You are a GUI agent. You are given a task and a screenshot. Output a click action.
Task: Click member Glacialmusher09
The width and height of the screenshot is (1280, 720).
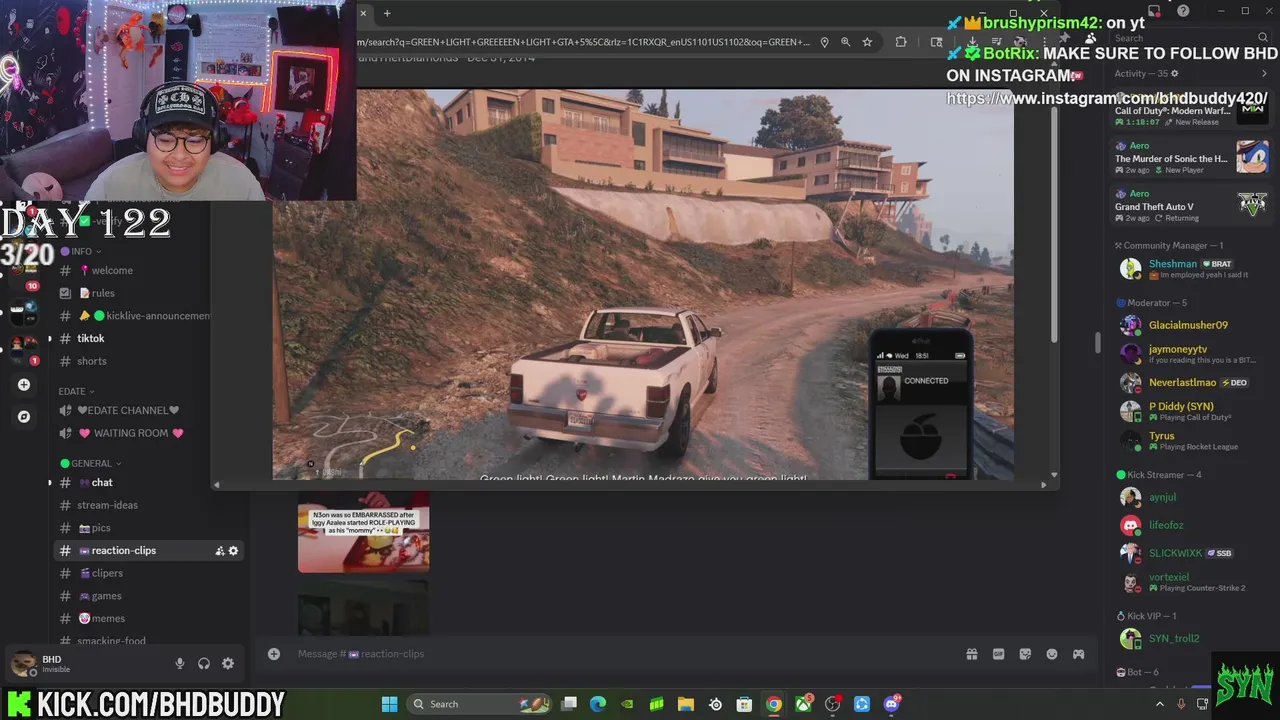click(x=1190, y=325)
